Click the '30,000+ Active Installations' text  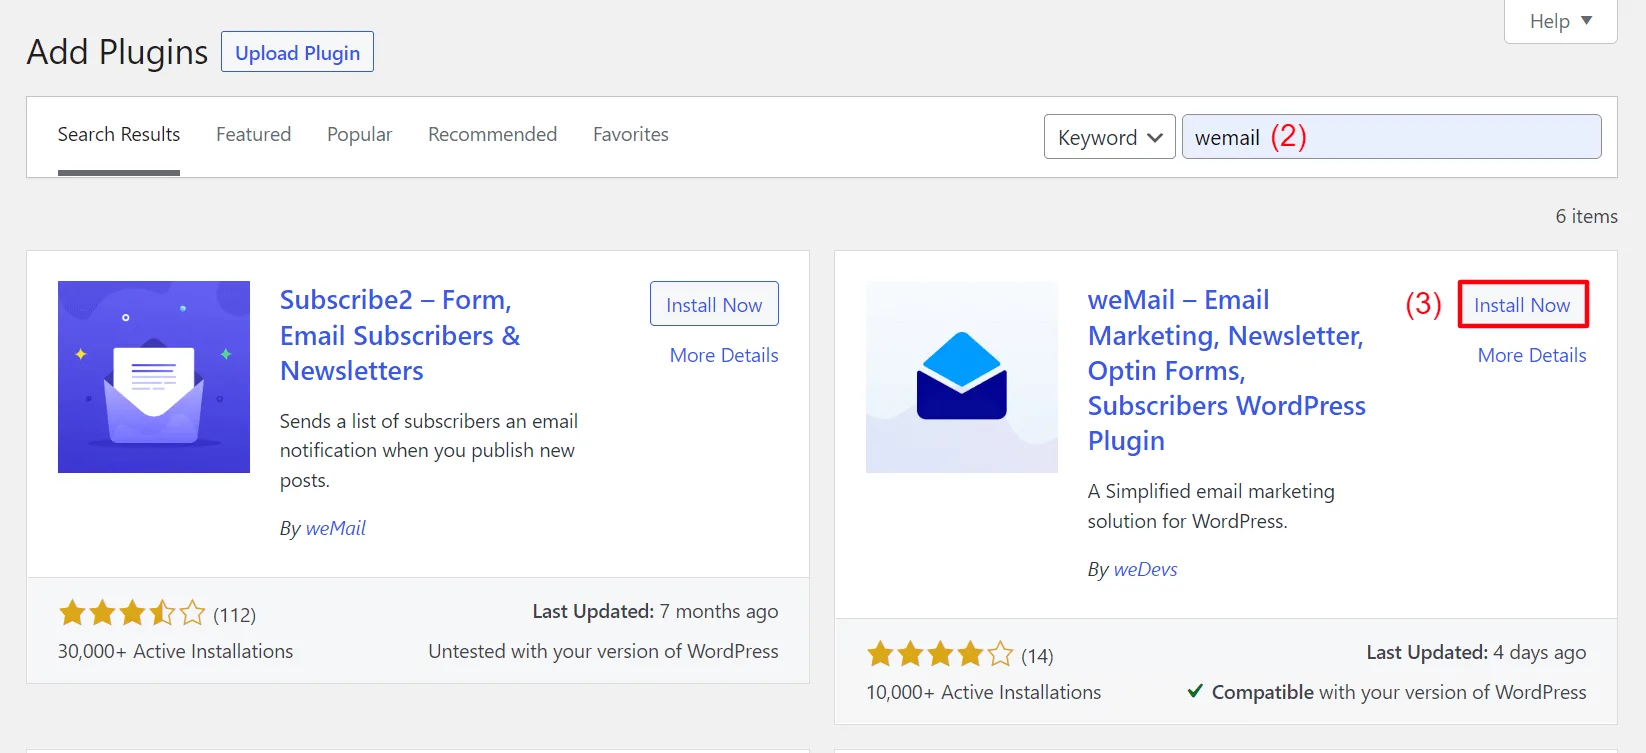coord(176,651)
